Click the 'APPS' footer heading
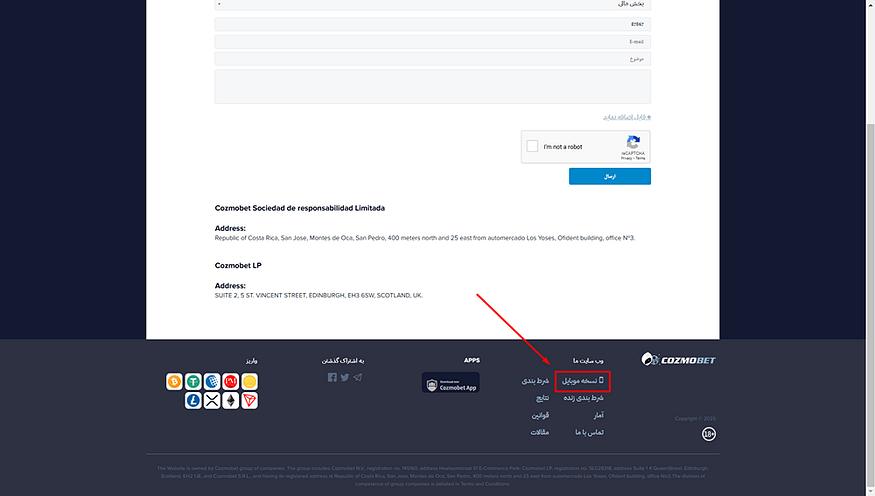Viewport: 875px width, 496px height. tap(472, 360)
